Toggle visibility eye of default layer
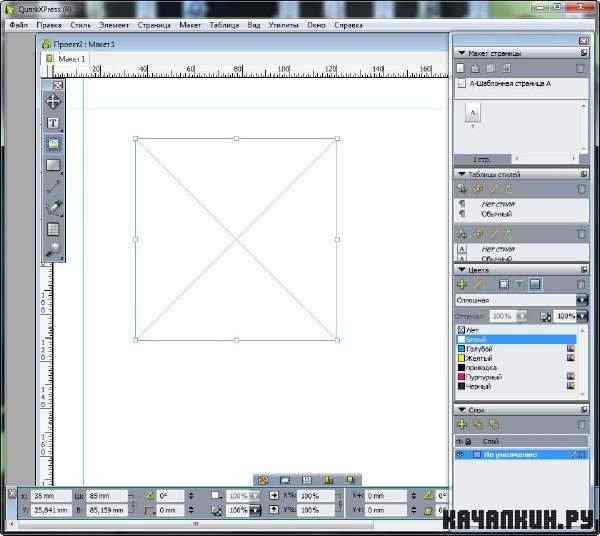600x536 pixels. tap(460, 455)
